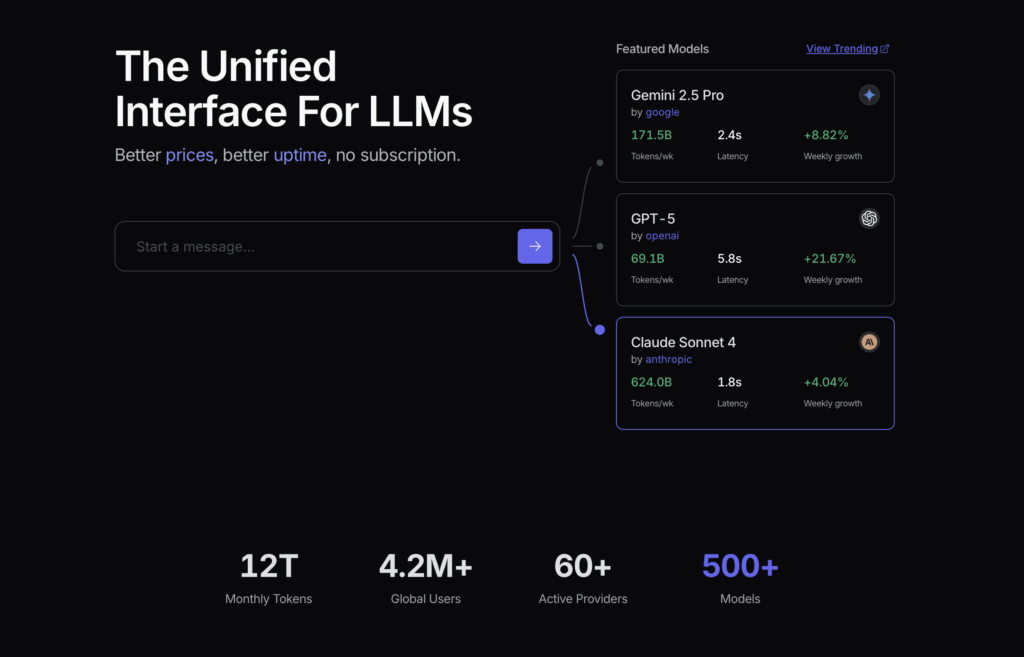
Task: Select the GPT-5 model title
Action: click(653, 219)
